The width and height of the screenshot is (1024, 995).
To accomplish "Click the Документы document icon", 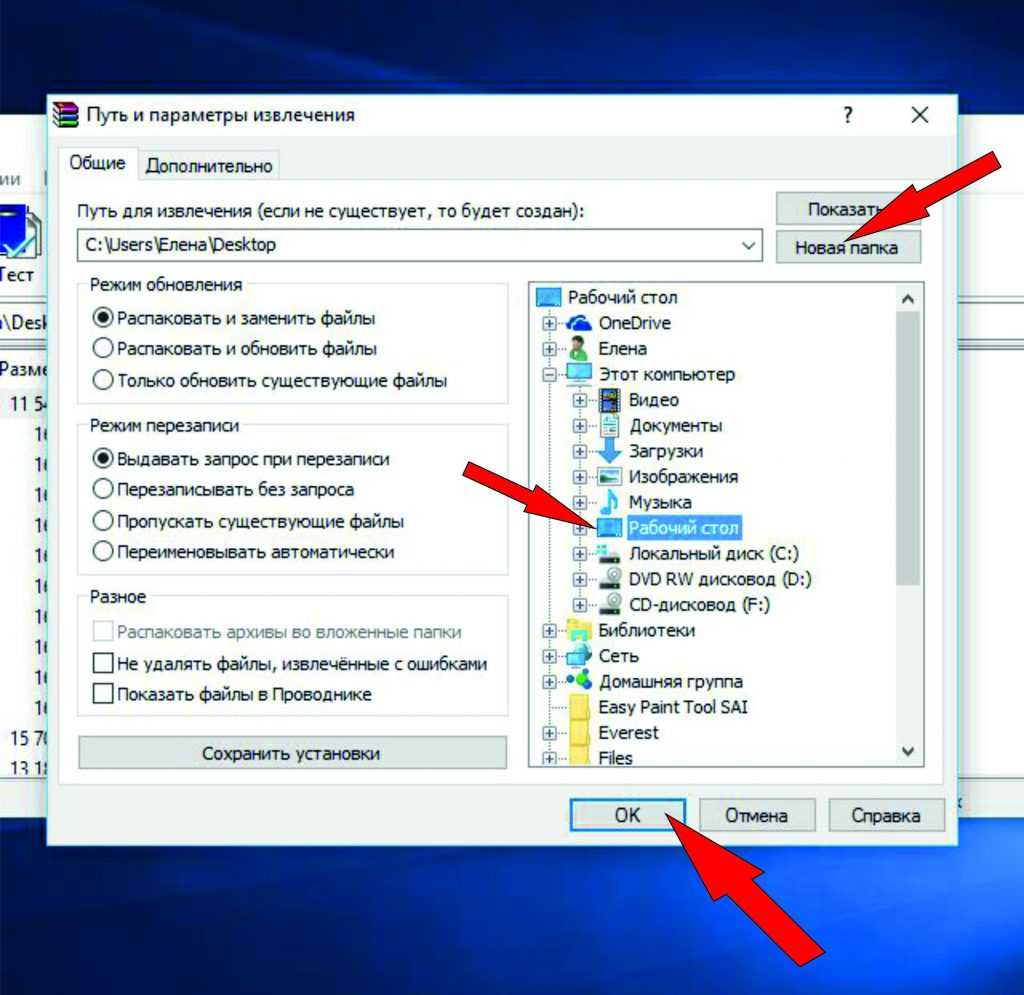I will [x=609, y=426].
